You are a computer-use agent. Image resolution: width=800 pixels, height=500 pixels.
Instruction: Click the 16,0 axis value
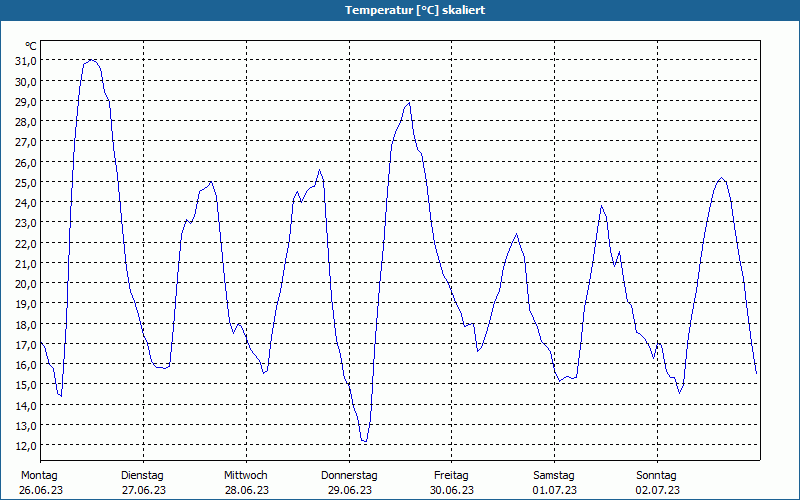[x=26, y=364]
